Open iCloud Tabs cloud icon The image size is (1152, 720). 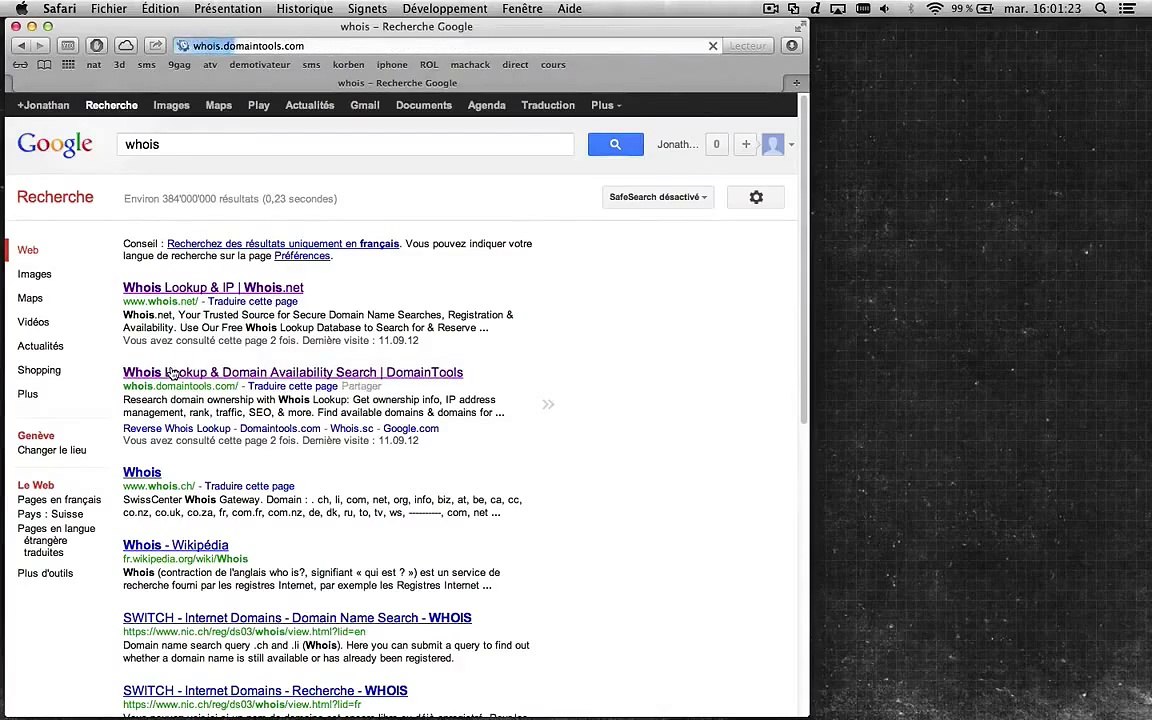pyautogui.click(x=126, y=46)
